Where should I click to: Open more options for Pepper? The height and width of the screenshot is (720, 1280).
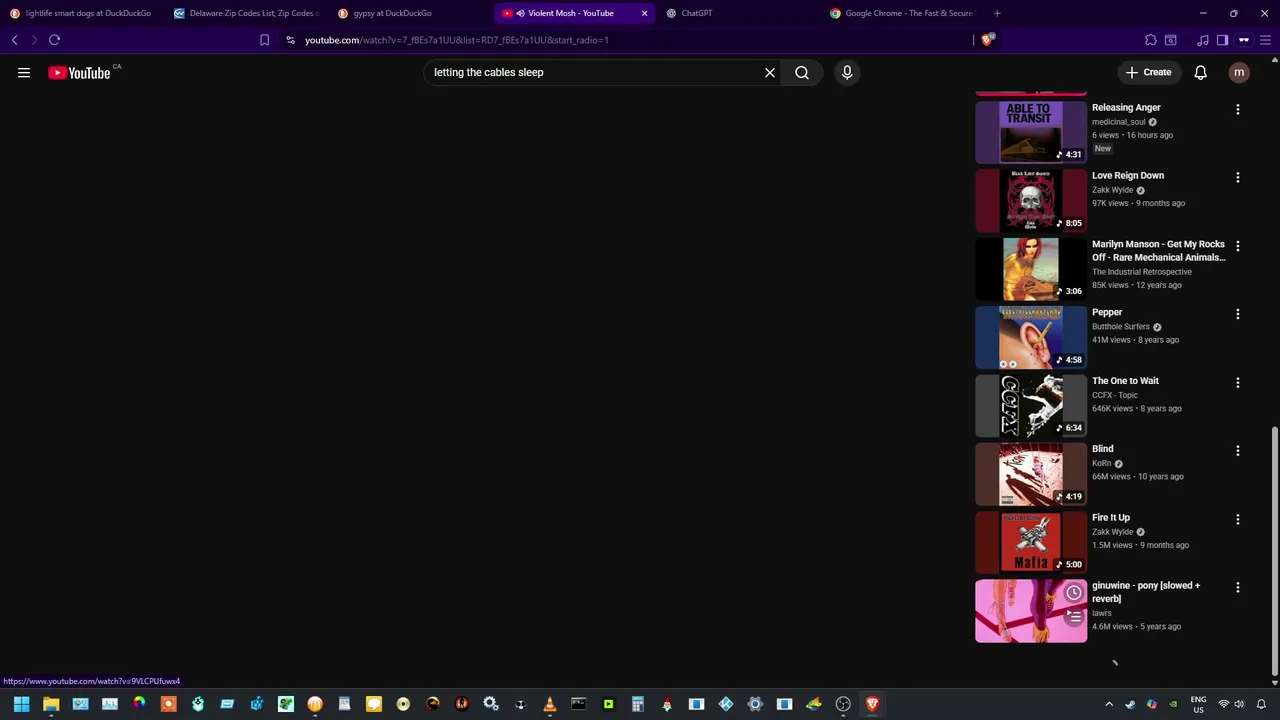click(x=1238, y=314)
